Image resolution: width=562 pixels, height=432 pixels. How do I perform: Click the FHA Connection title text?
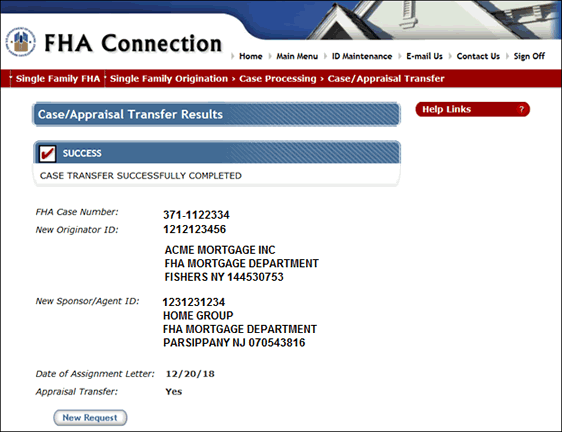tap(133, 43)
